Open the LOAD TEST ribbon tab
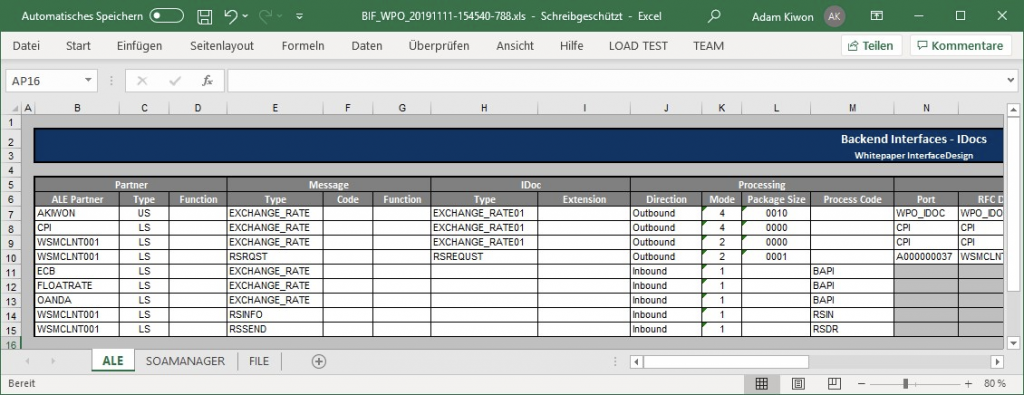1024x395 pixels. coord(638,46)
